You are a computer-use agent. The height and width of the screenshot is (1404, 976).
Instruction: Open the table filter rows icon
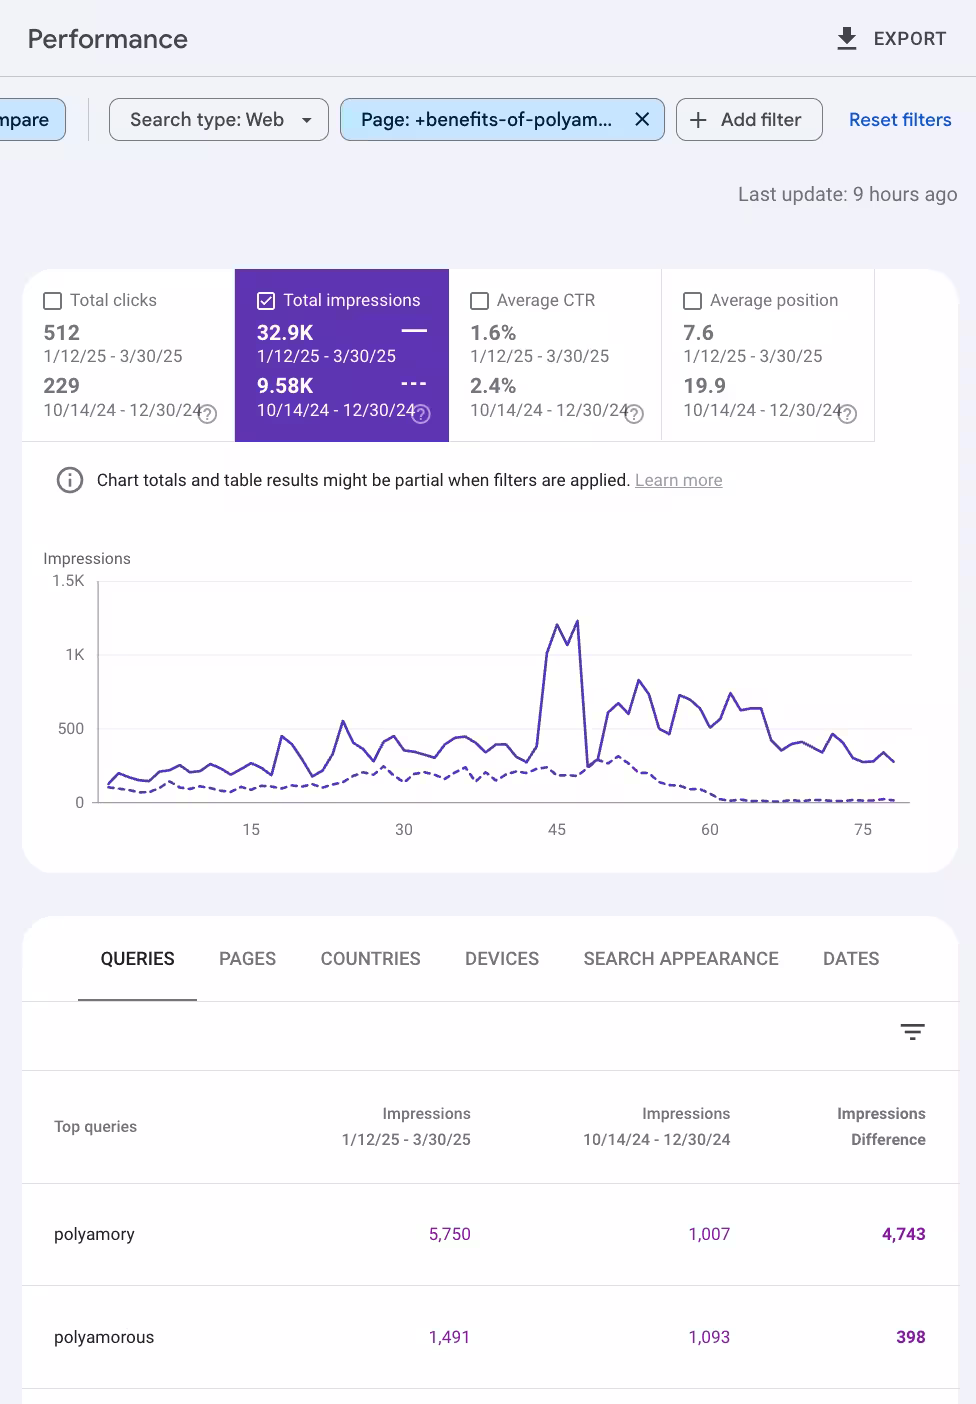tap(912, 1032)
